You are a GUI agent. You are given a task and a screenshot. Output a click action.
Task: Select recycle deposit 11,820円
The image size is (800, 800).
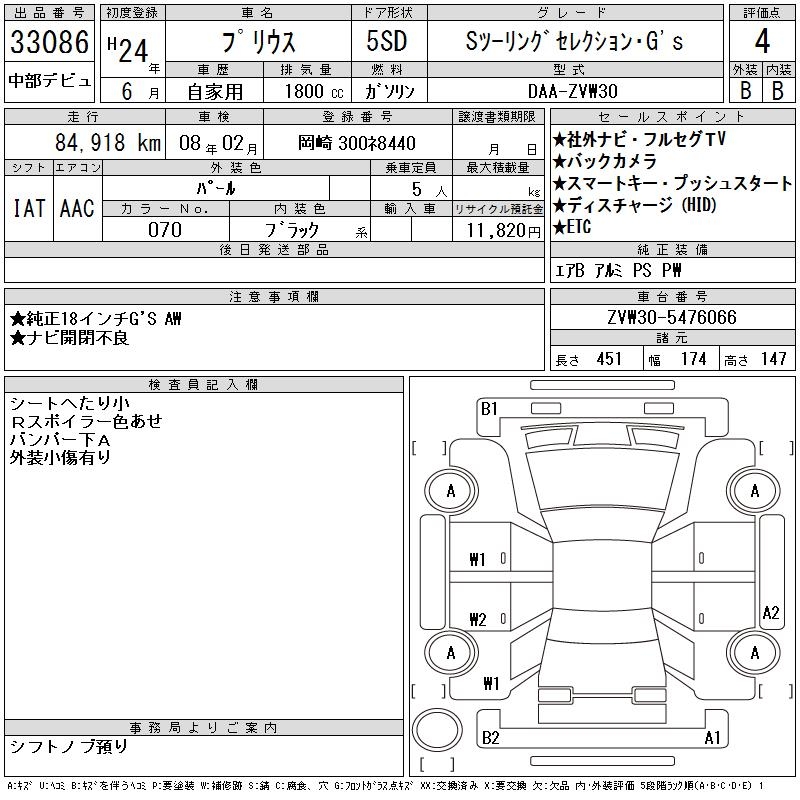[504, 231]
